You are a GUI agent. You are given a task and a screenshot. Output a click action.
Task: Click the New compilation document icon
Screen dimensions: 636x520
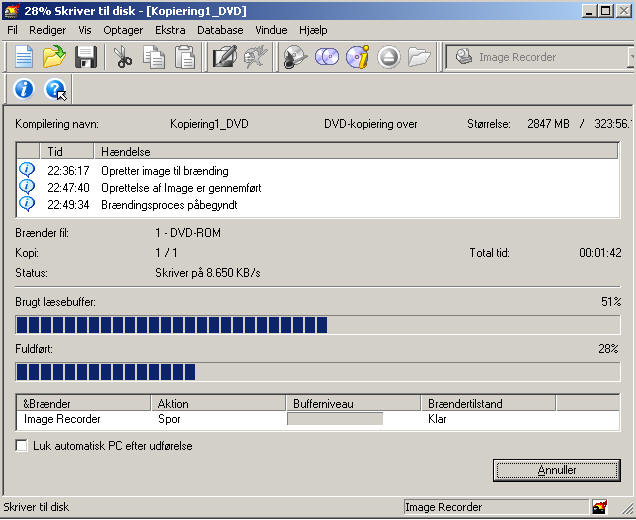pyautogui.click(x=24, y=56)
